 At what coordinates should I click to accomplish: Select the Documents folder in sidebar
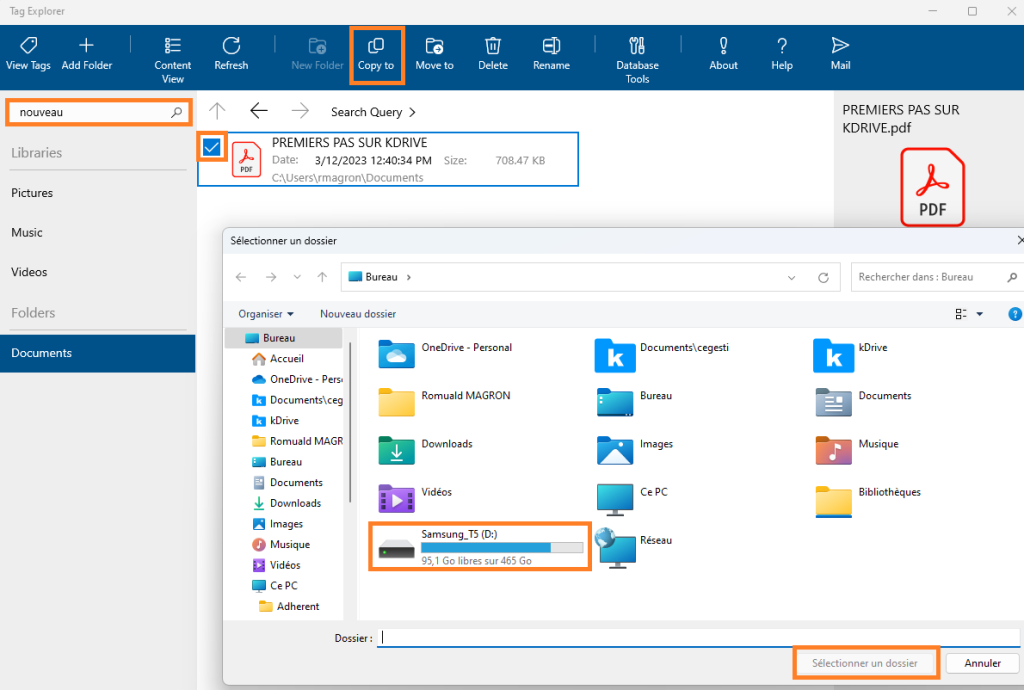pos(97,353)
